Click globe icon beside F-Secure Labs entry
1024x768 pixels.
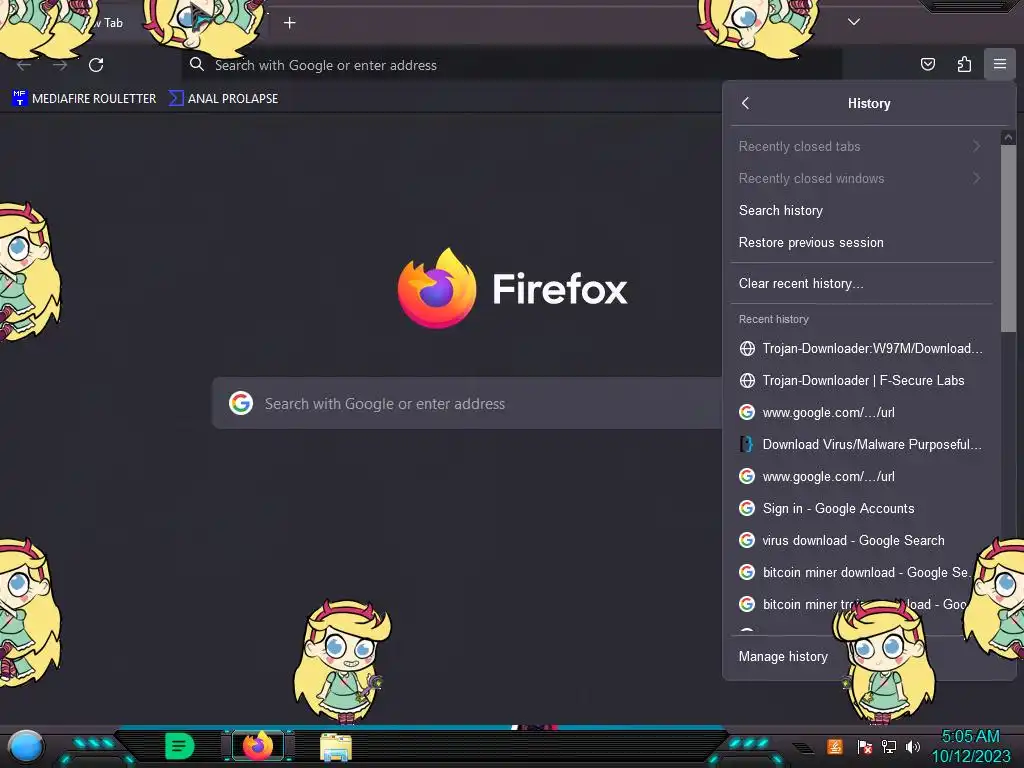747,380
